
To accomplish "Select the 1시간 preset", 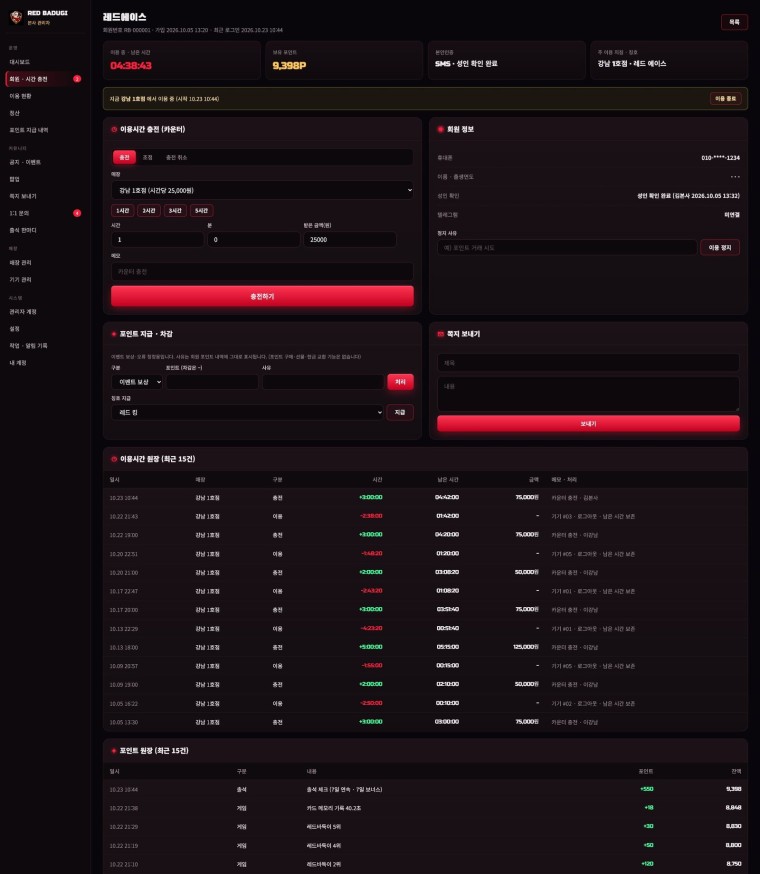I will tap(123, 211).
